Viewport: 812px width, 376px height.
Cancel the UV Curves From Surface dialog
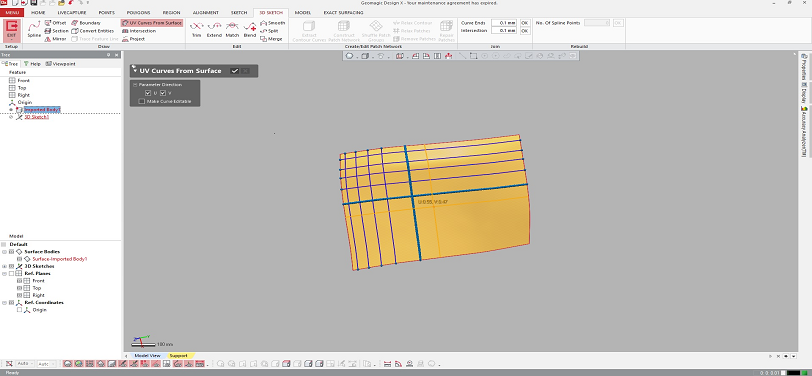(245, 71)
